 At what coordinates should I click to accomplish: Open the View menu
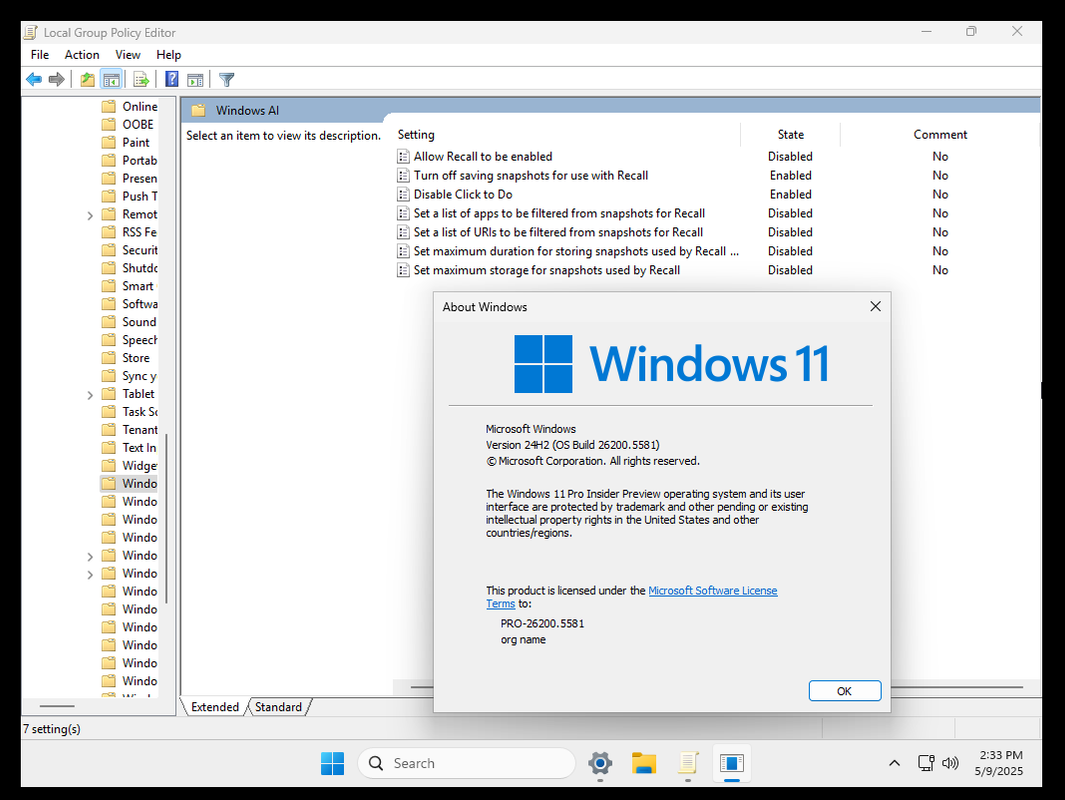click(128, 55)
